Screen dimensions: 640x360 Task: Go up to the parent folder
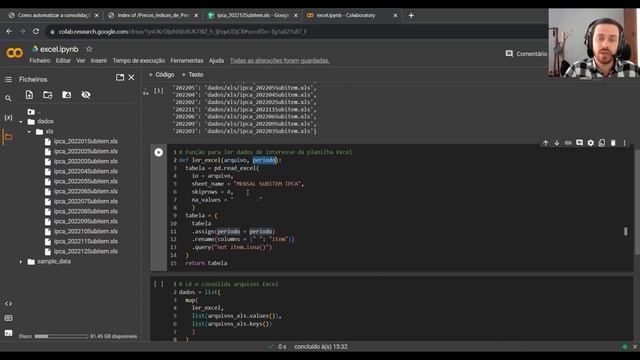(x=31, y=111)
